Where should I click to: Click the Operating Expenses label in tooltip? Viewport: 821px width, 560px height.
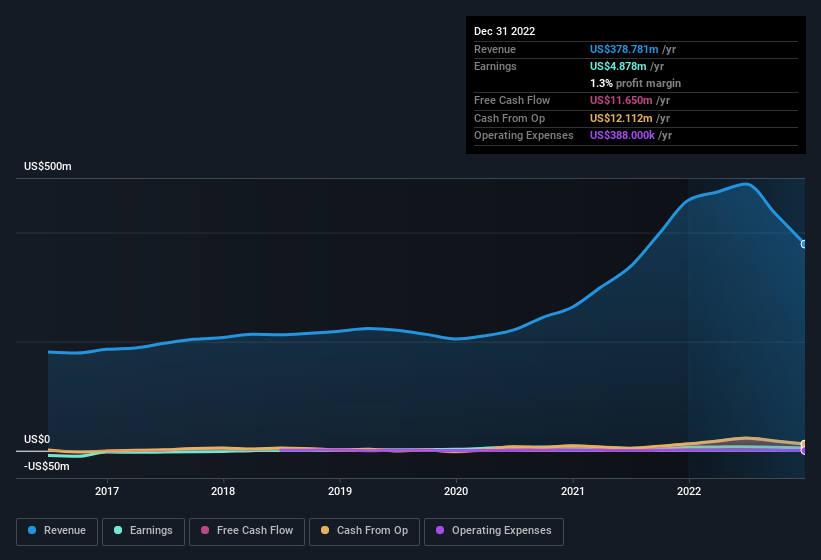pyautogui.click(x=524, y=136)
